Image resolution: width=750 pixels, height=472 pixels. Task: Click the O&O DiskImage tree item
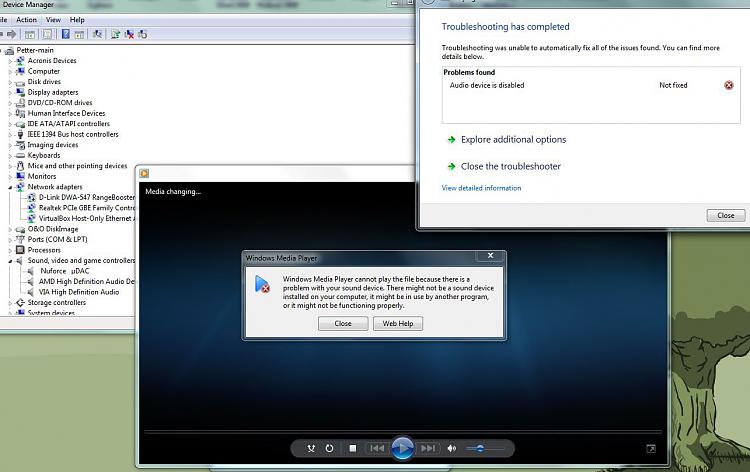(53, 229)
